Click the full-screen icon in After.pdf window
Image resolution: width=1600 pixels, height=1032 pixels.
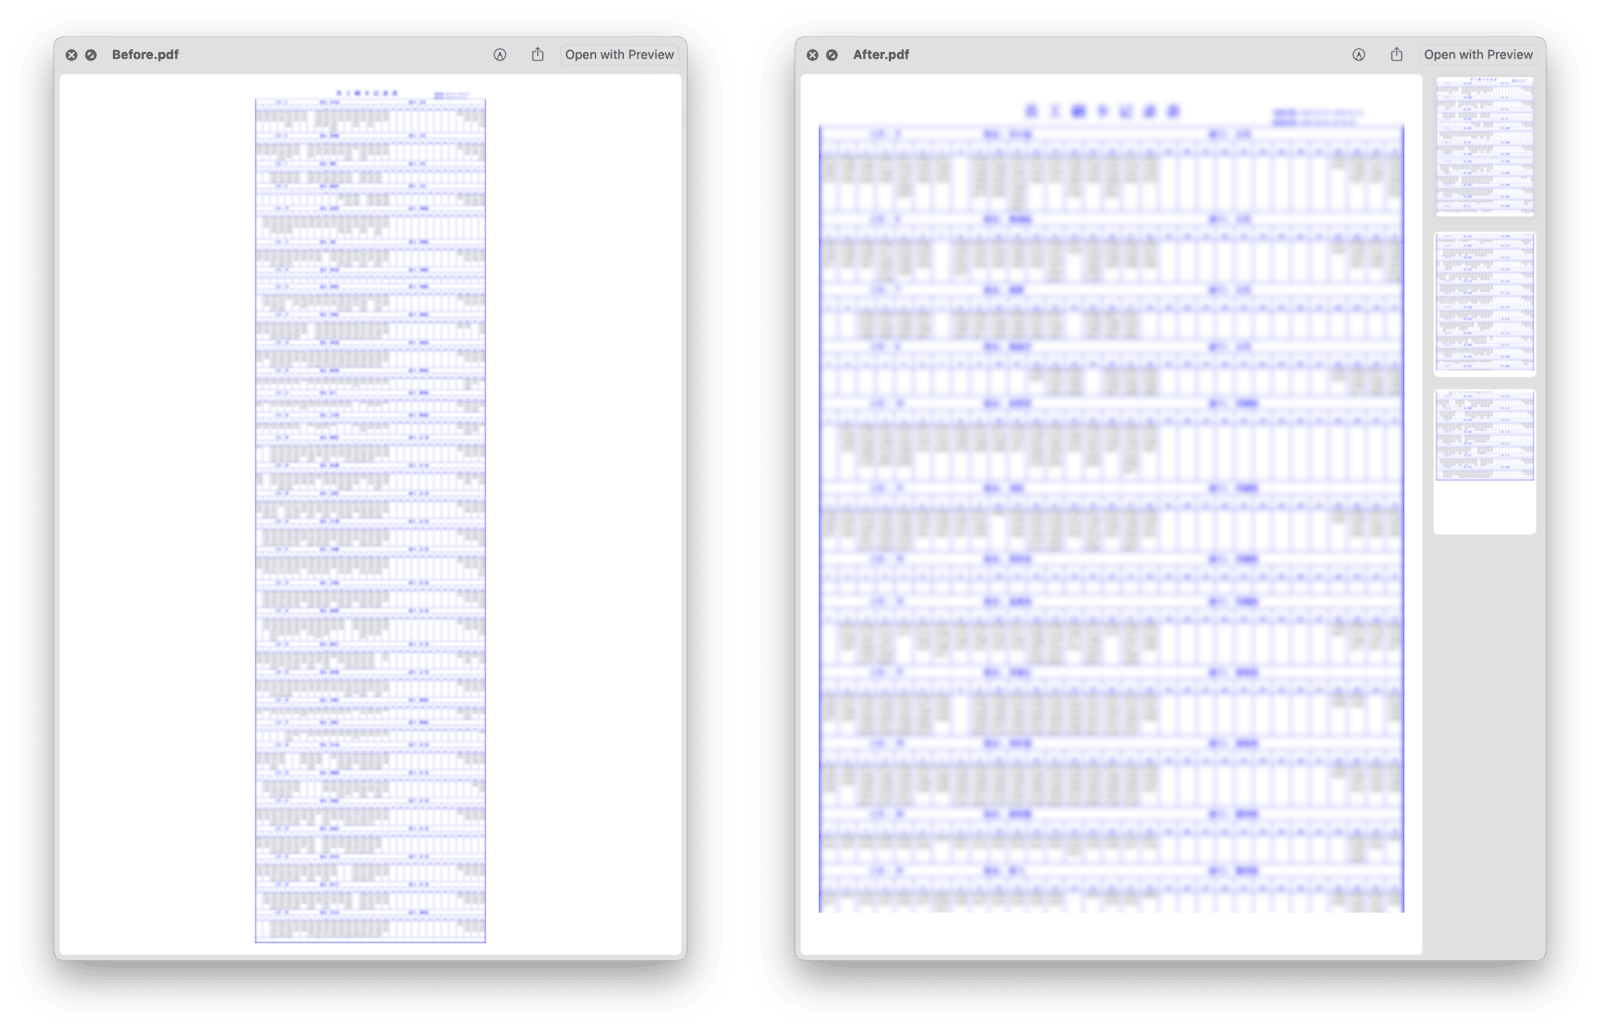click(832, 55)
